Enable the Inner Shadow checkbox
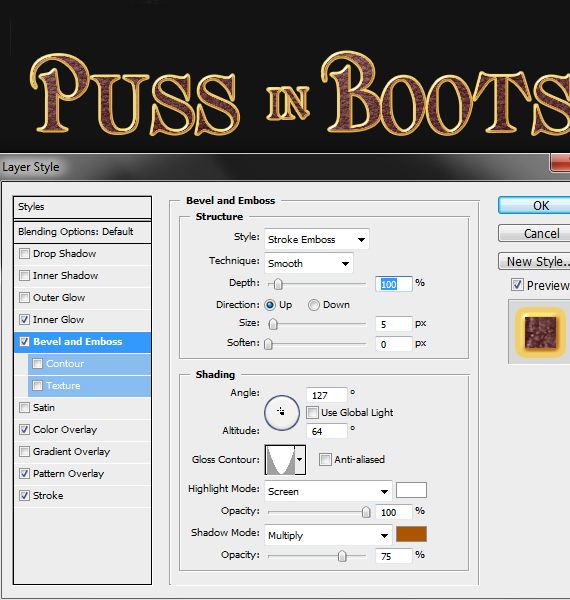The height and width of the screenshot is (600, 570). (24, 276)
